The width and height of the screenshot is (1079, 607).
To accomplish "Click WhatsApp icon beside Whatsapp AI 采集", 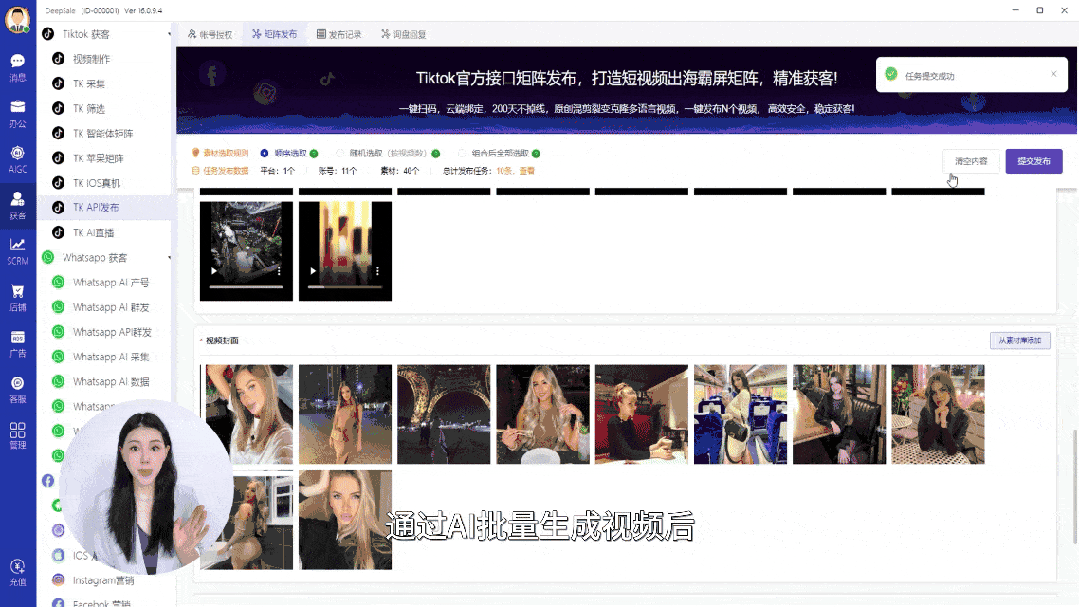I will (58, 356).
